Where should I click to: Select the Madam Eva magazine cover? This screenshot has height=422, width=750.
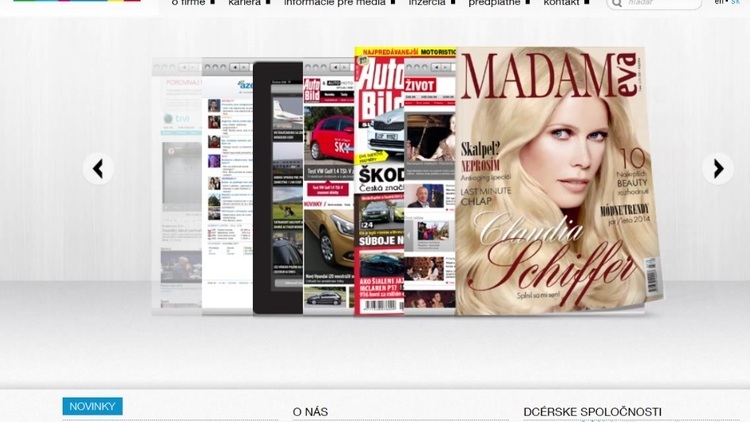pos(559,181)
